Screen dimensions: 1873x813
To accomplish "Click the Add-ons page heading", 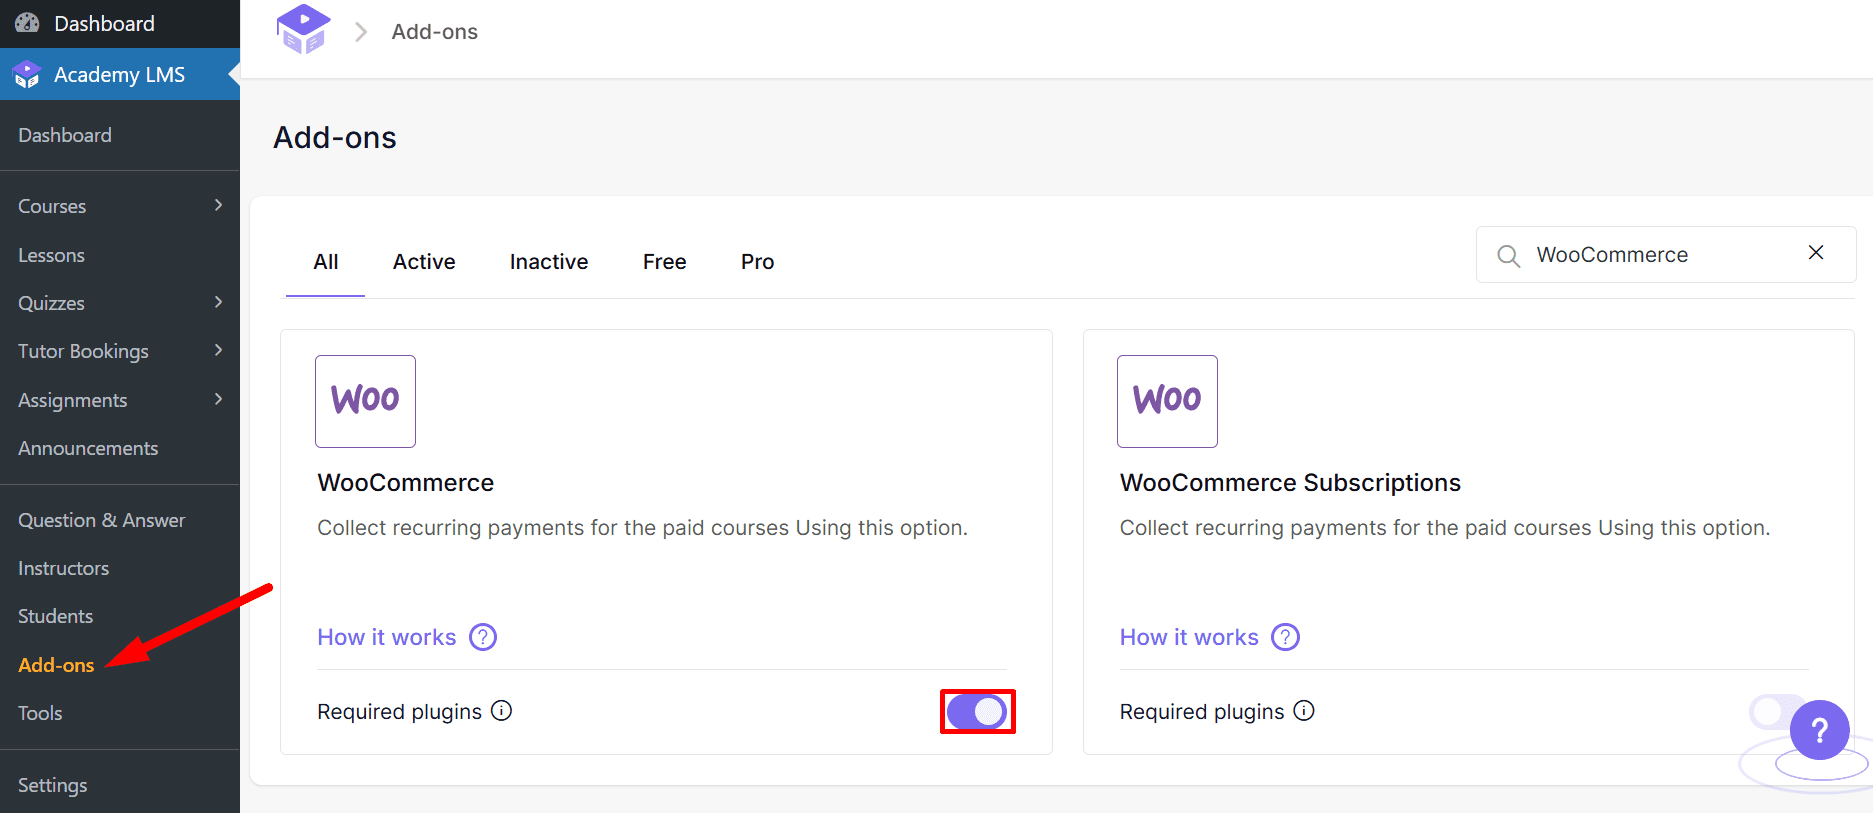I will click(x=335, y=137).
